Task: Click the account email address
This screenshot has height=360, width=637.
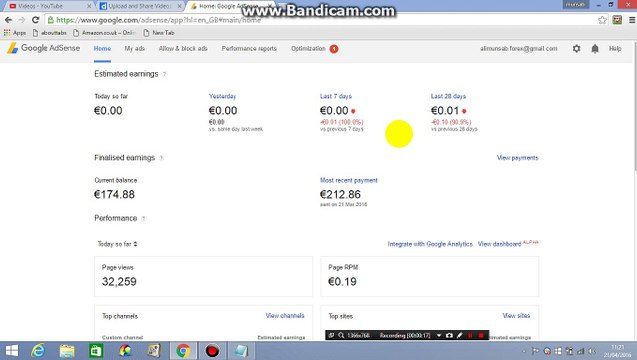Action: 518,49
